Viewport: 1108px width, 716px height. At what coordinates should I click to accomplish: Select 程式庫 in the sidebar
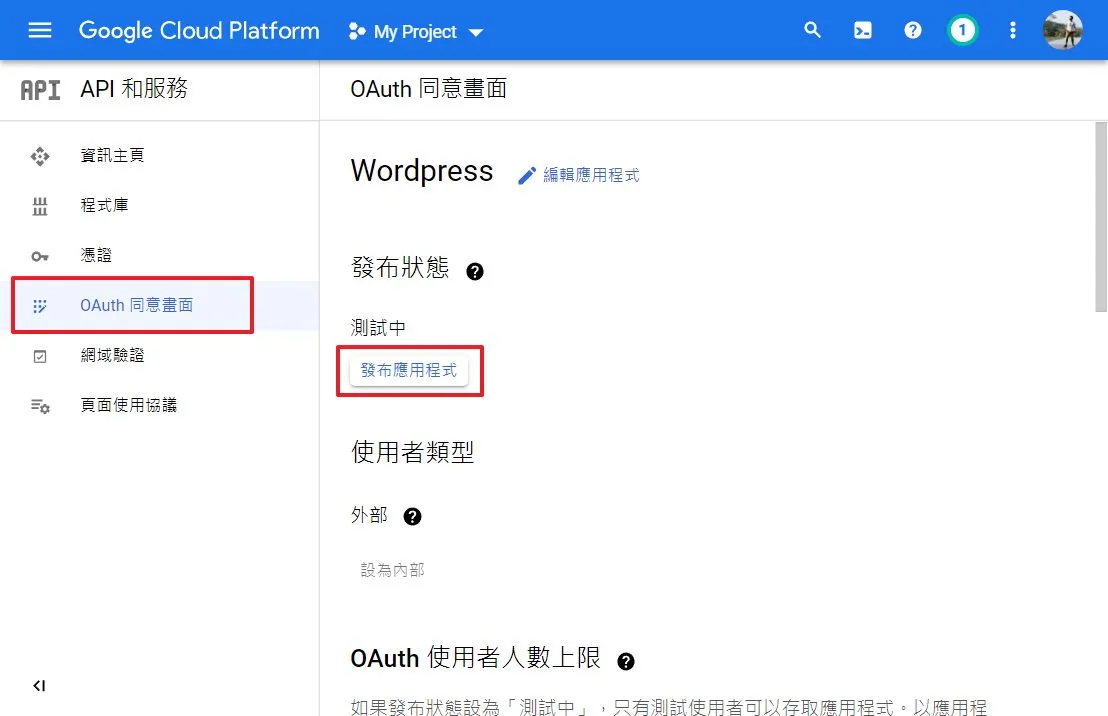tap(160, 206)
